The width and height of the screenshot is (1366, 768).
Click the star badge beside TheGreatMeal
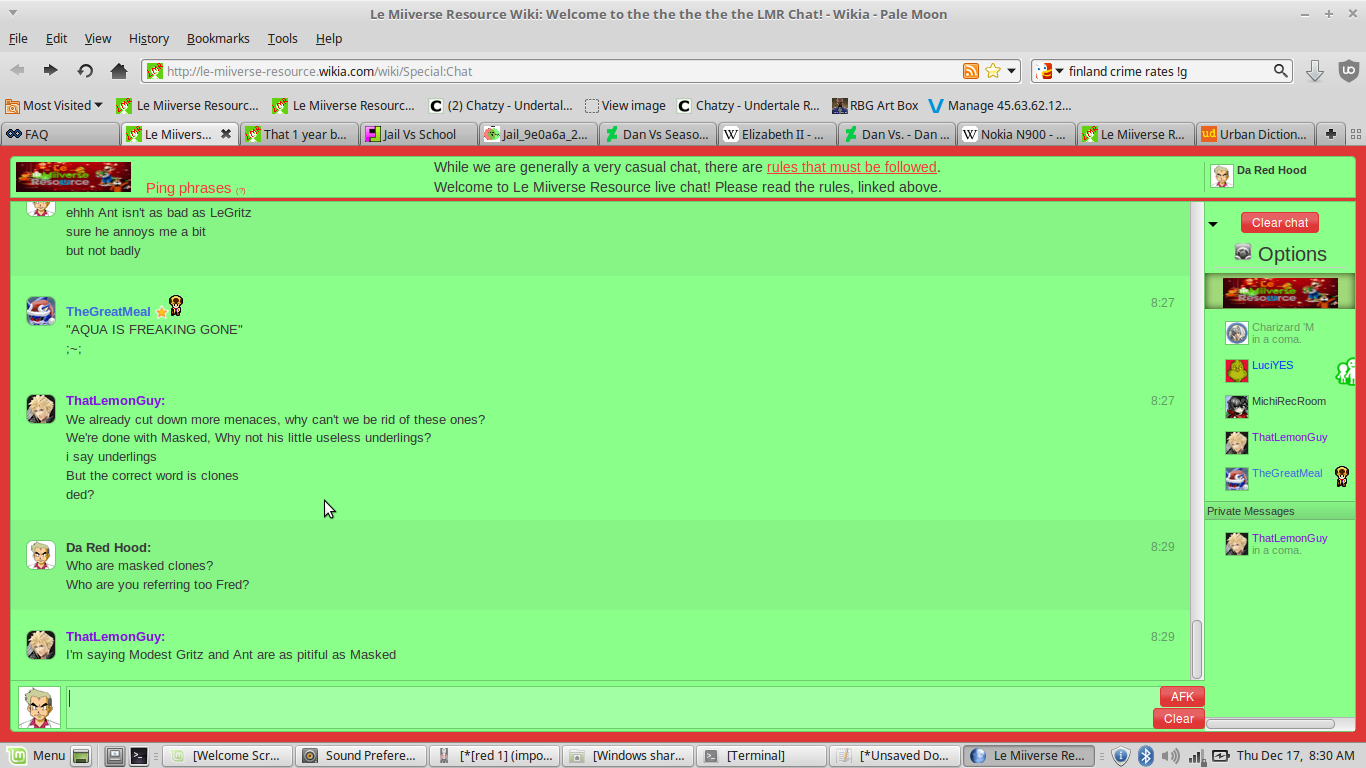(161, 312)
